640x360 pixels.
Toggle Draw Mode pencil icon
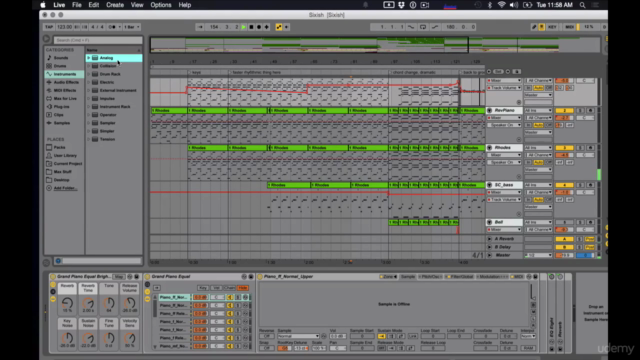[534, 27]
